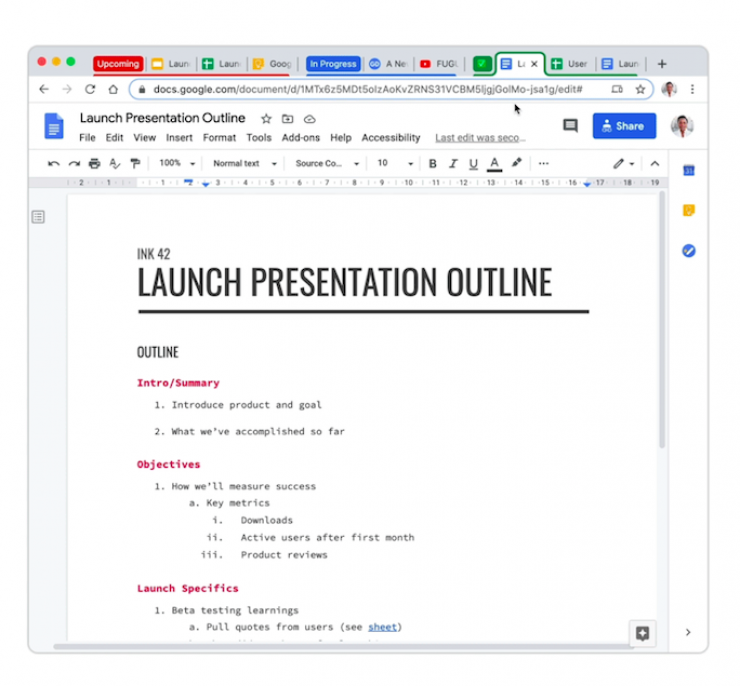Open the 'sheet' hyperlink in the document
Viewport: 740px width, 686px height.
(383, 627)
